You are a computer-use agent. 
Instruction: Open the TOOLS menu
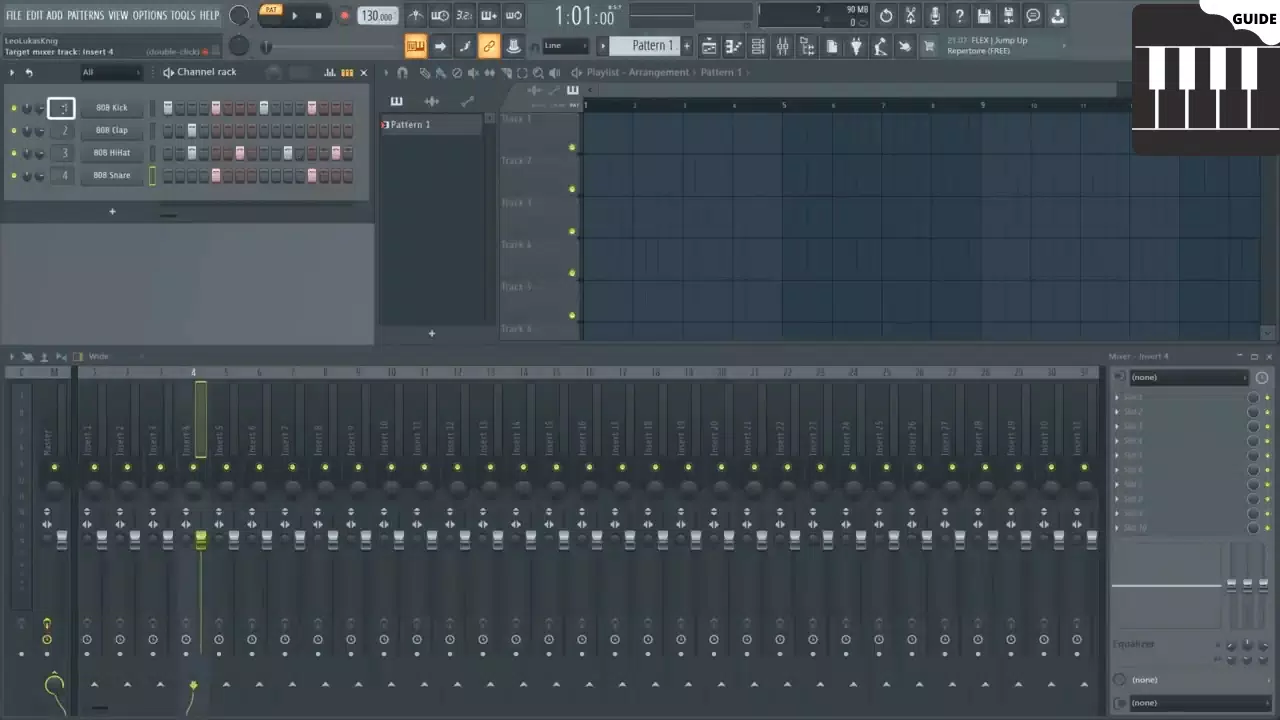pos(183,16)
